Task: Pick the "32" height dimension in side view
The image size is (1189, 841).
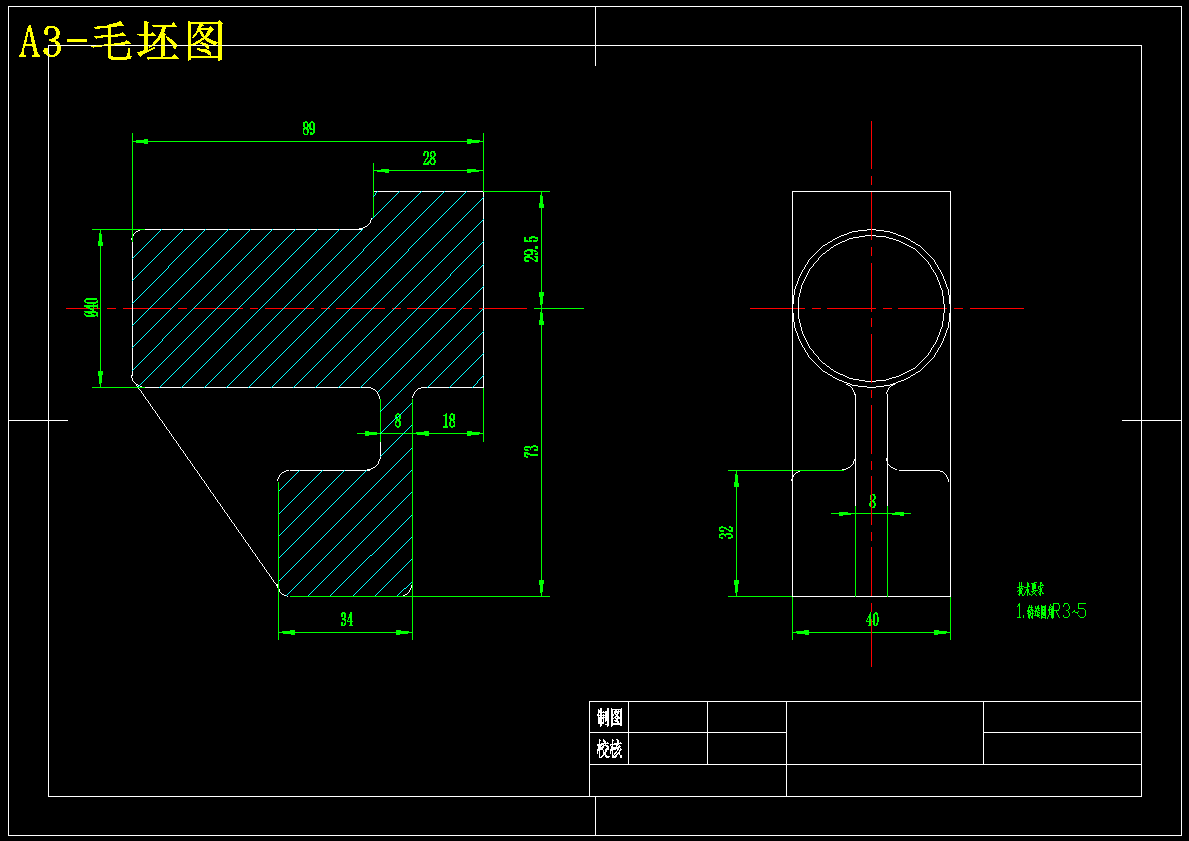Action: (726, 532)
